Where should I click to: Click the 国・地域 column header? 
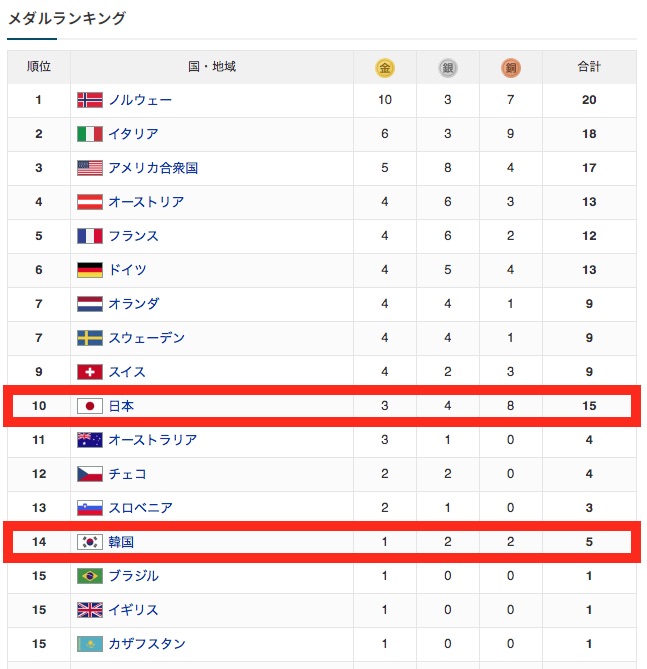pyautogui.click(x=212, y=67)
